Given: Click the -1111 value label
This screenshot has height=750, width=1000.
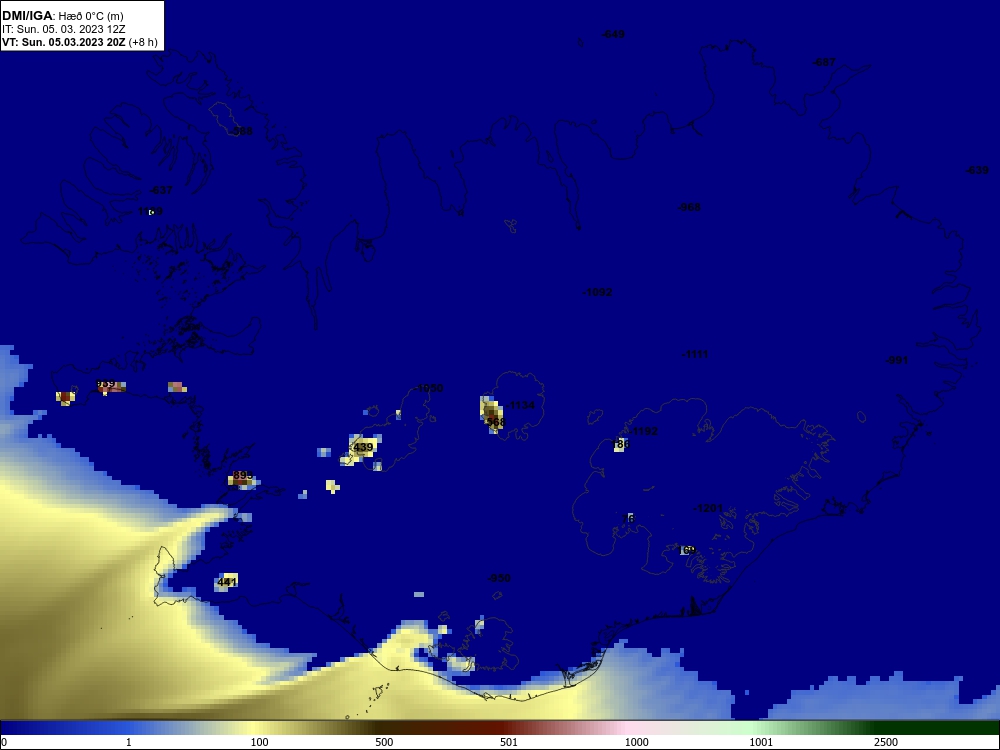Looking at the screenshot, I should (x=695, y=354).
